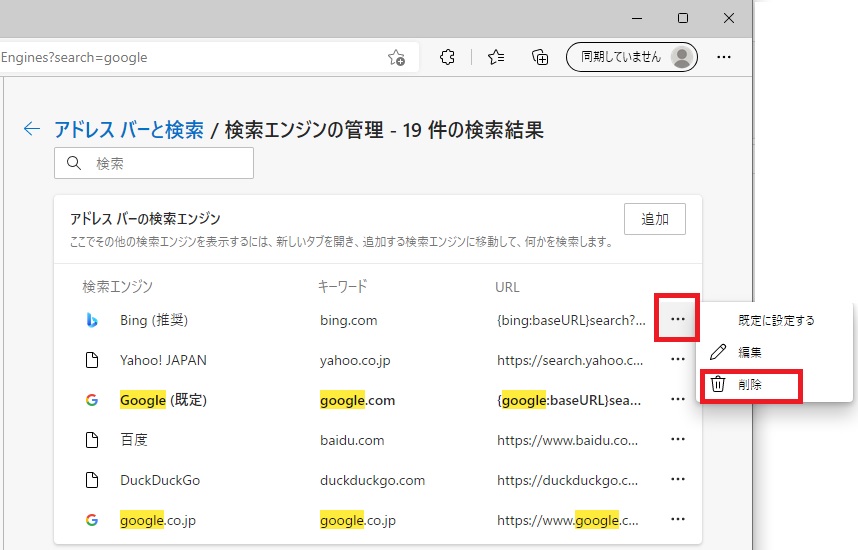This screenshot has height=550, width=858.
Task: Click the キーワード column header
Action: [x=343, y=286]
